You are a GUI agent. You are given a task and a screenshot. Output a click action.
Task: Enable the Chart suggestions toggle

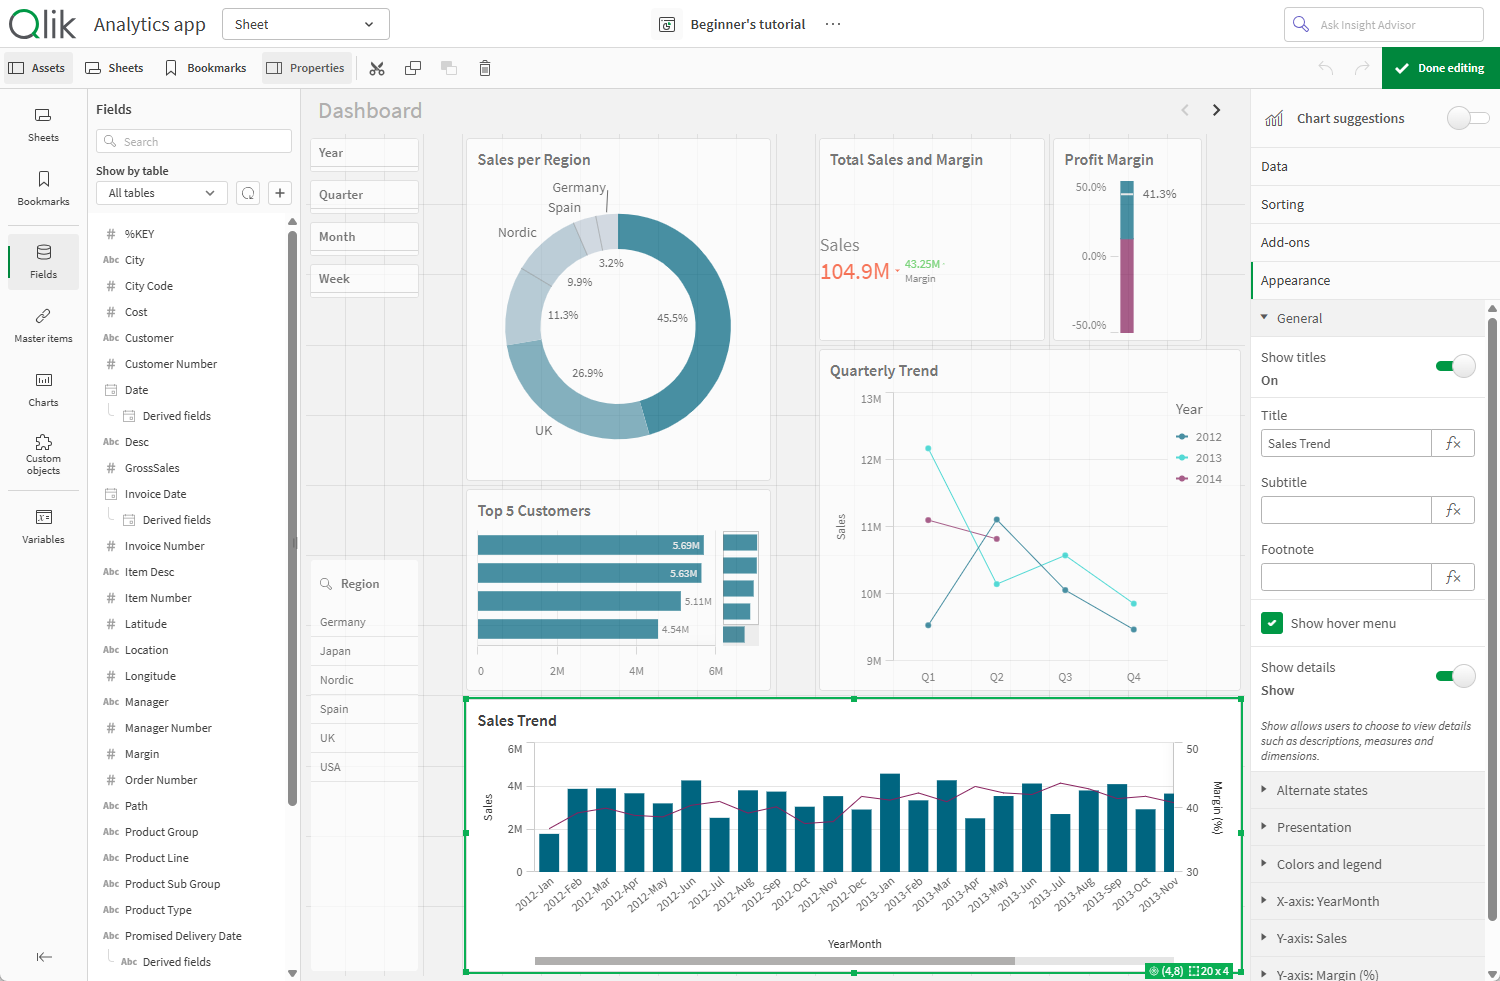1467,118
